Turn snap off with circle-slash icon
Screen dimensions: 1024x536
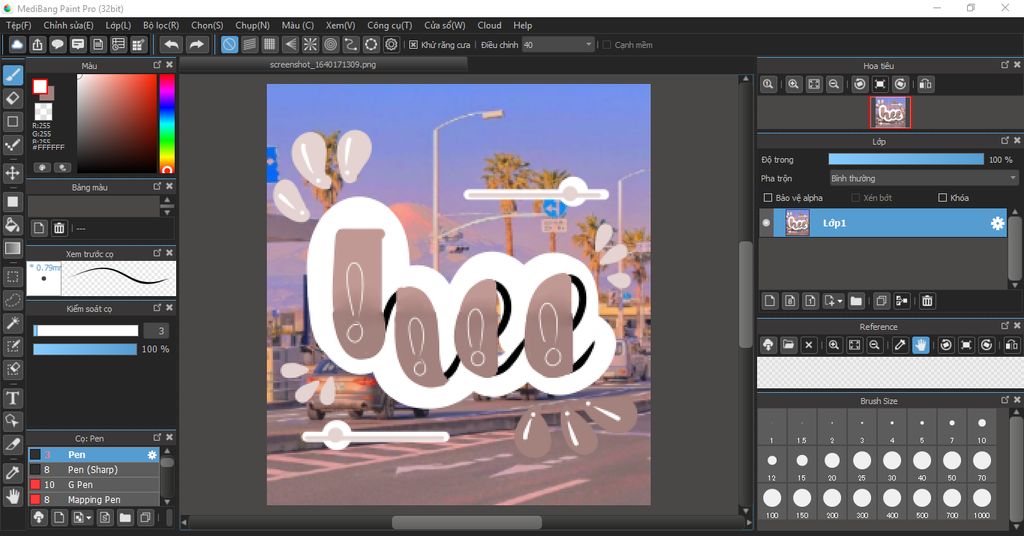(x=229, y=44)
